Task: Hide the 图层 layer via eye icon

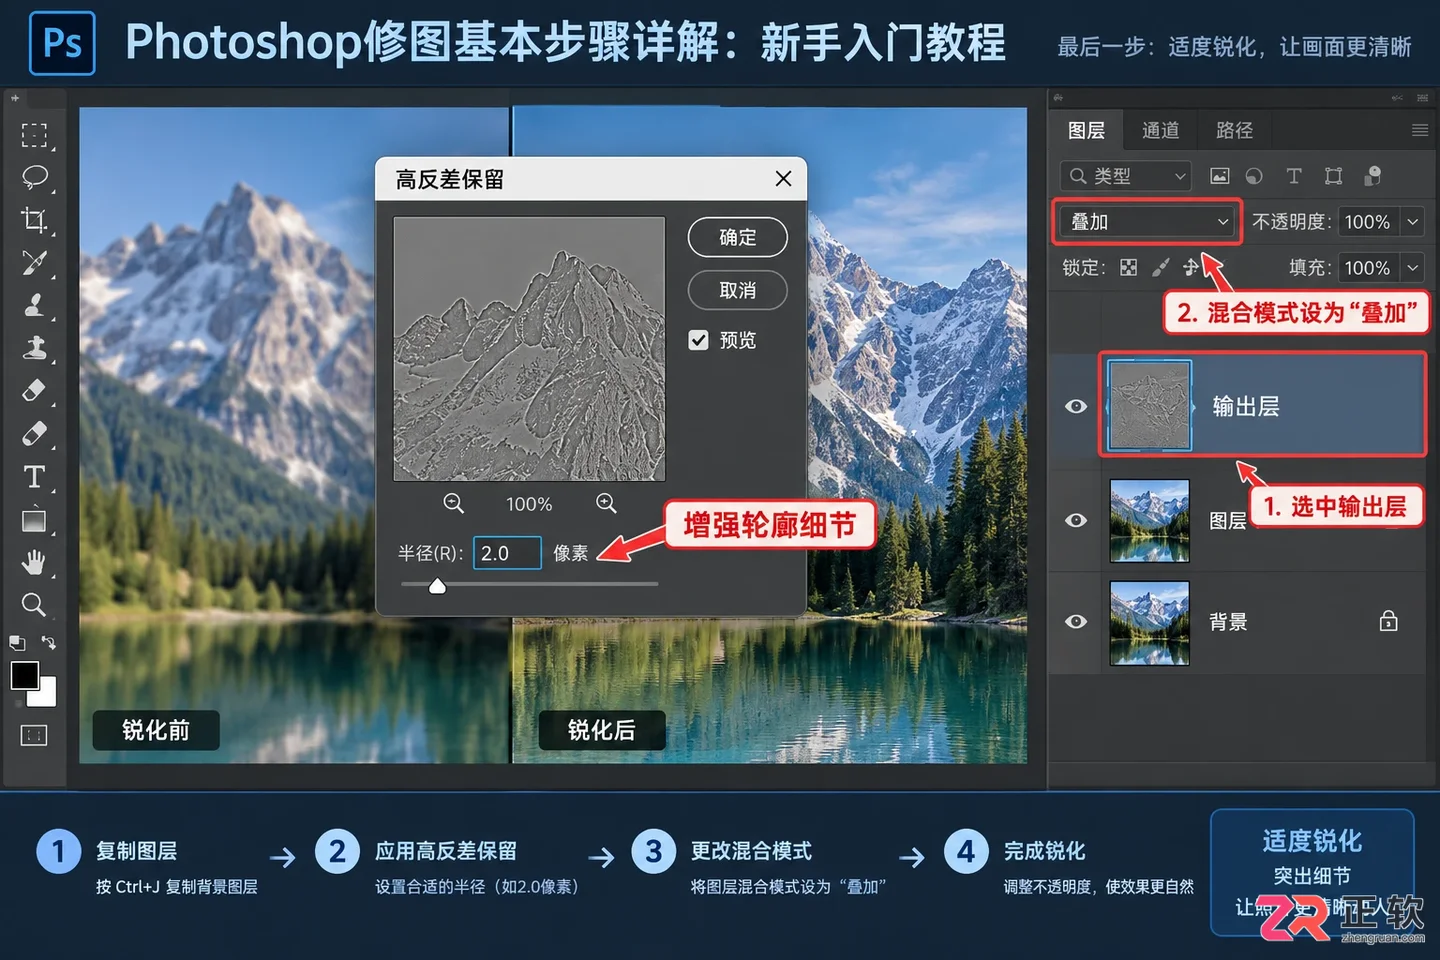Action: [x=1076, y=520]
